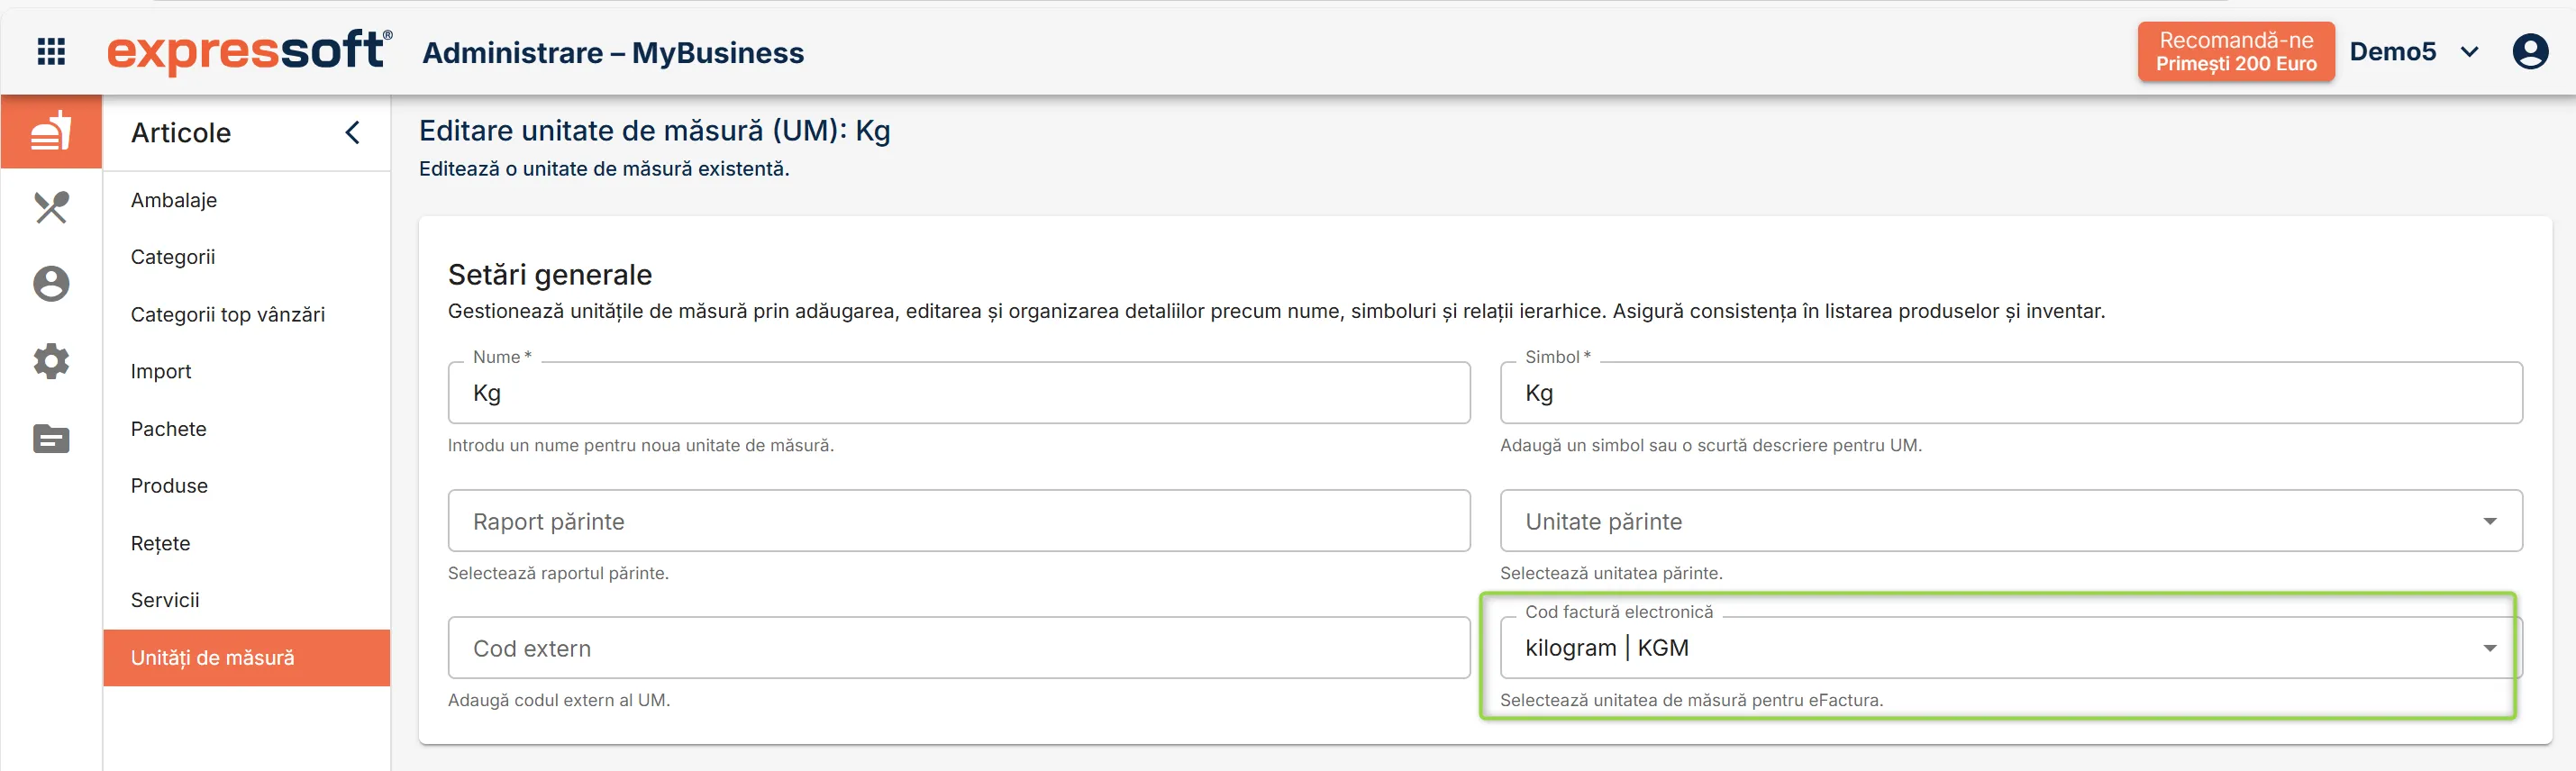Viewport: 2576px width, 771px height.
Task: Click the 'Adaugă un simbol sau o scurtă descriere pentru UM.' hint
Action: 1711,446
